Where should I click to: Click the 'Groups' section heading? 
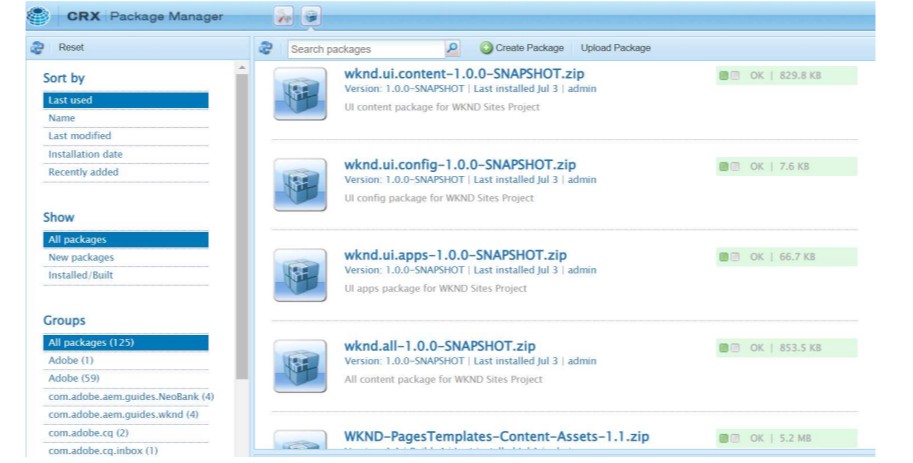[64, 320]
